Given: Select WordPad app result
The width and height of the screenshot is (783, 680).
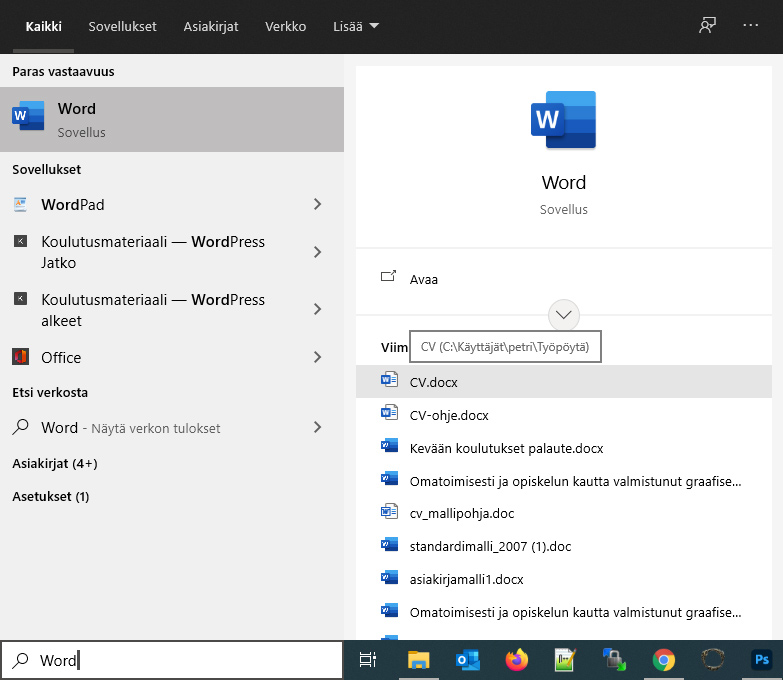Looking at the screenshot, I should (x=172, y=204).
